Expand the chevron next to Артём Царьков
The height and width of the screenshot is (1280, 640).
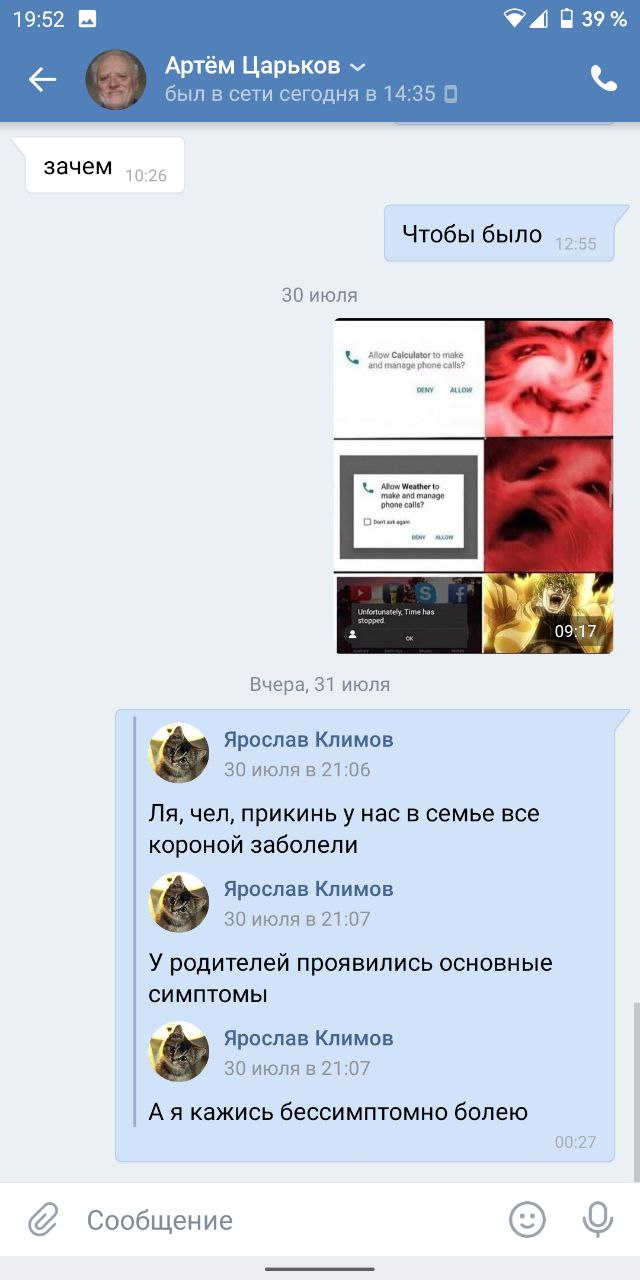pyautogui.click(x=358, y=68)
